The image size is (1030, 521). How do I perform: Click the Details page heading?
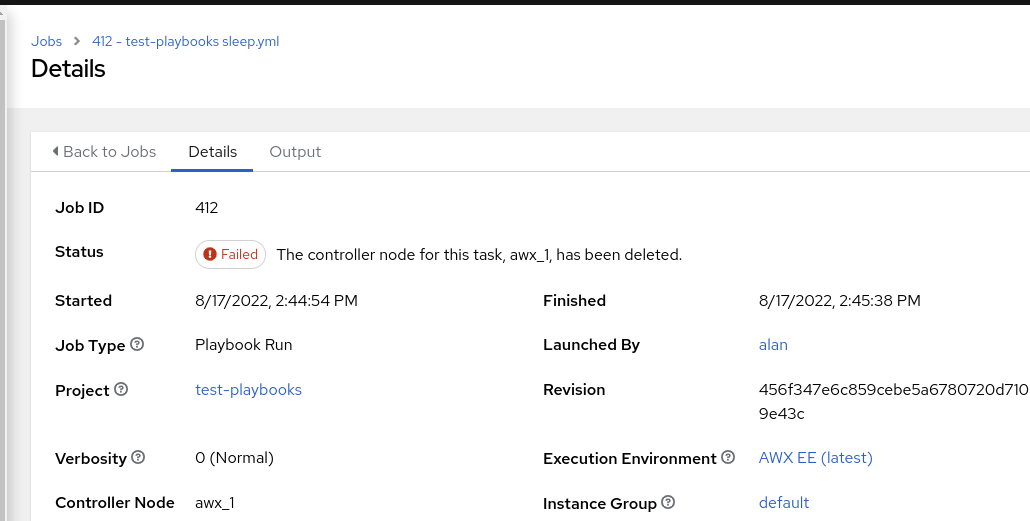coord(68,69)
